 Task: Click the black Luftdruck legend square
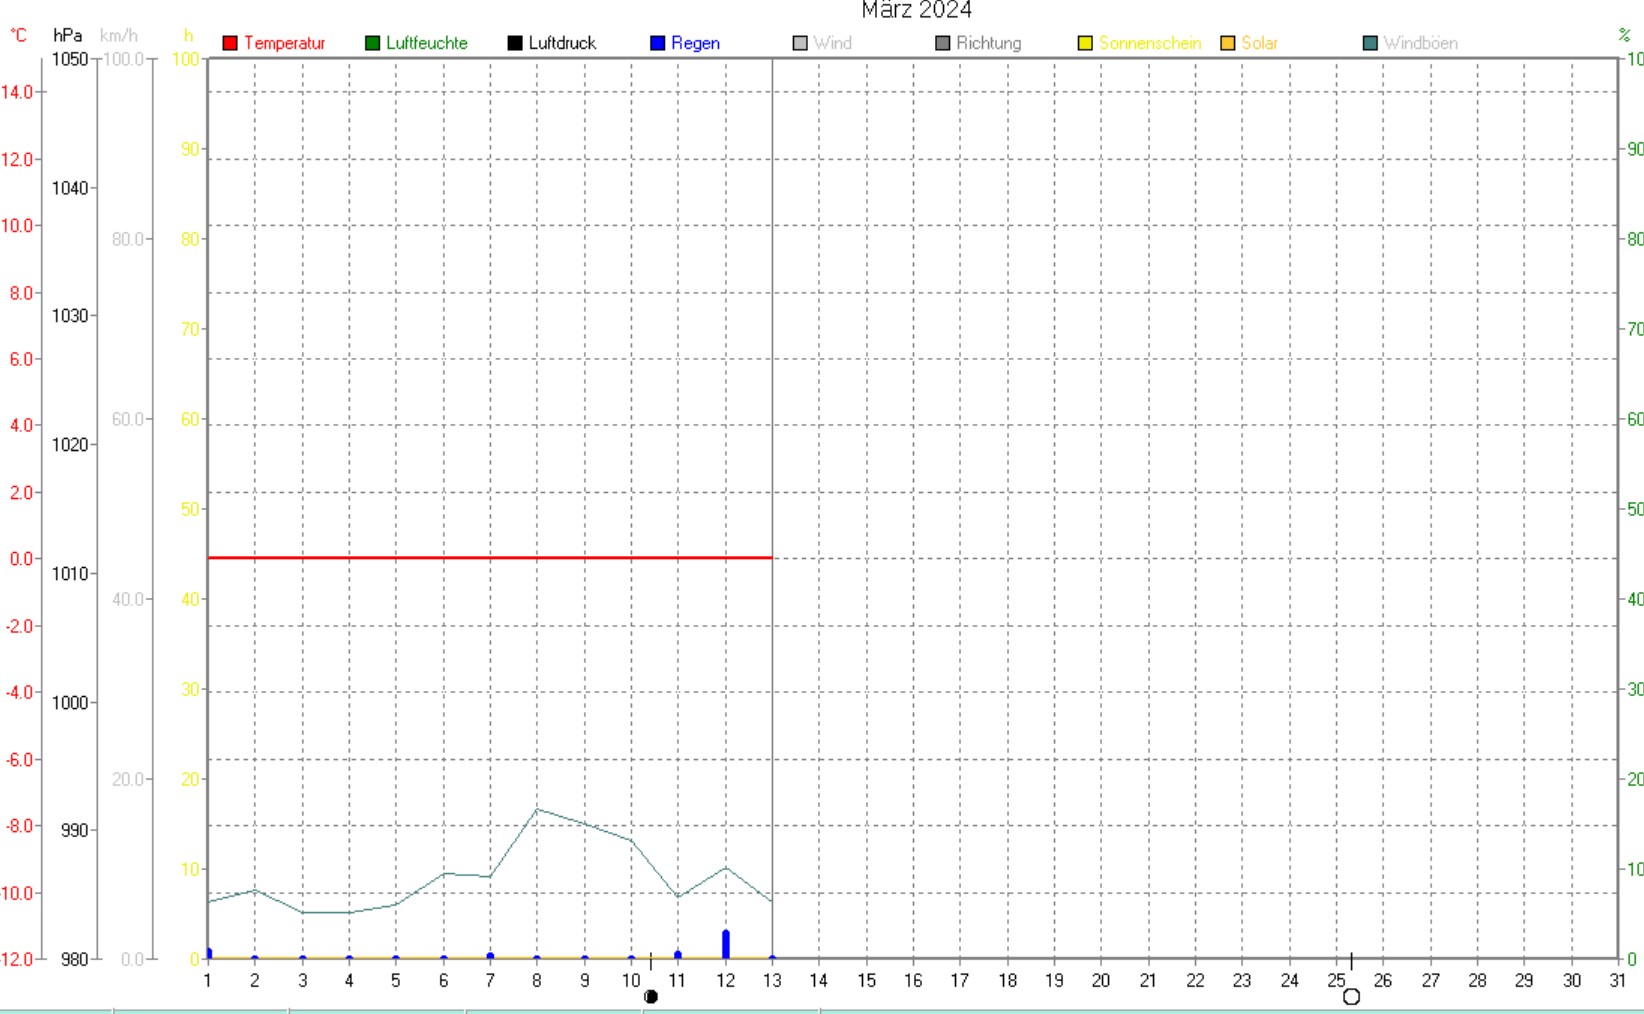515,43
